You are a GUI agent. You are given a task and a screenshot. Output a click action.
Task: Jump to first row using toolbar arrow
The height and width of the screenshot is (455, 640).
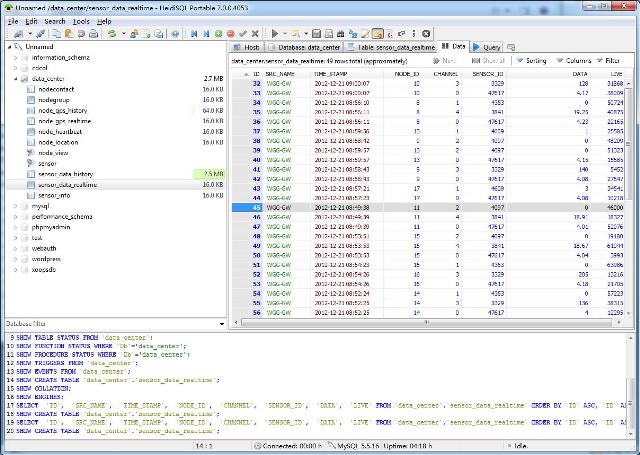[193, 34]
